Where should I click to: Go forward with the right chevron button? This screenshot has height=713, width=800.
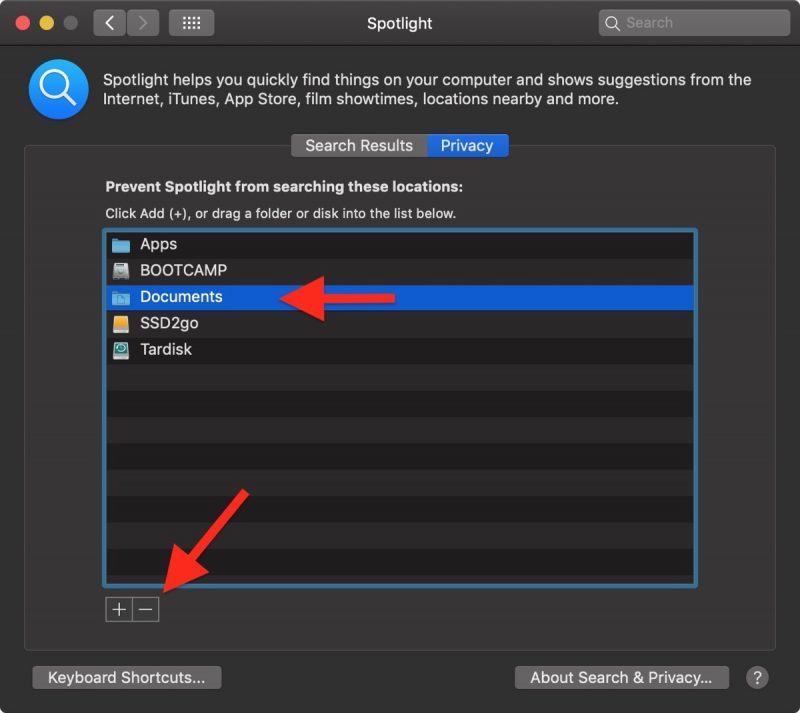[x=143, y=23]
